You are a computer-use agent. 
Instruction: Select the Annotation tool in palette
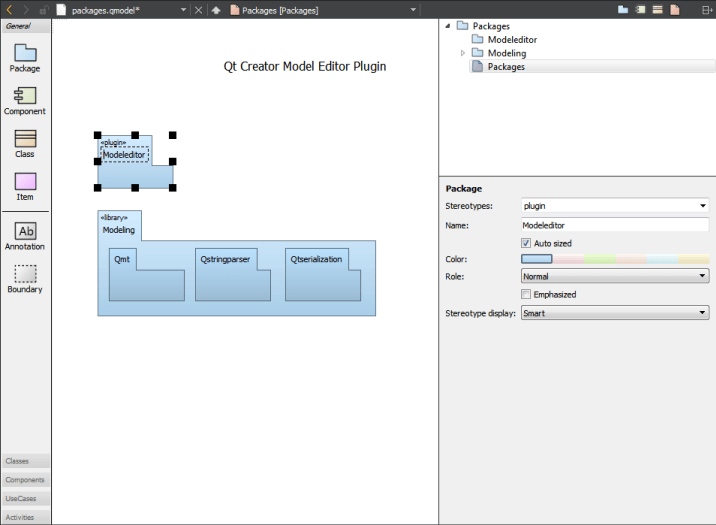coord(25,236)
